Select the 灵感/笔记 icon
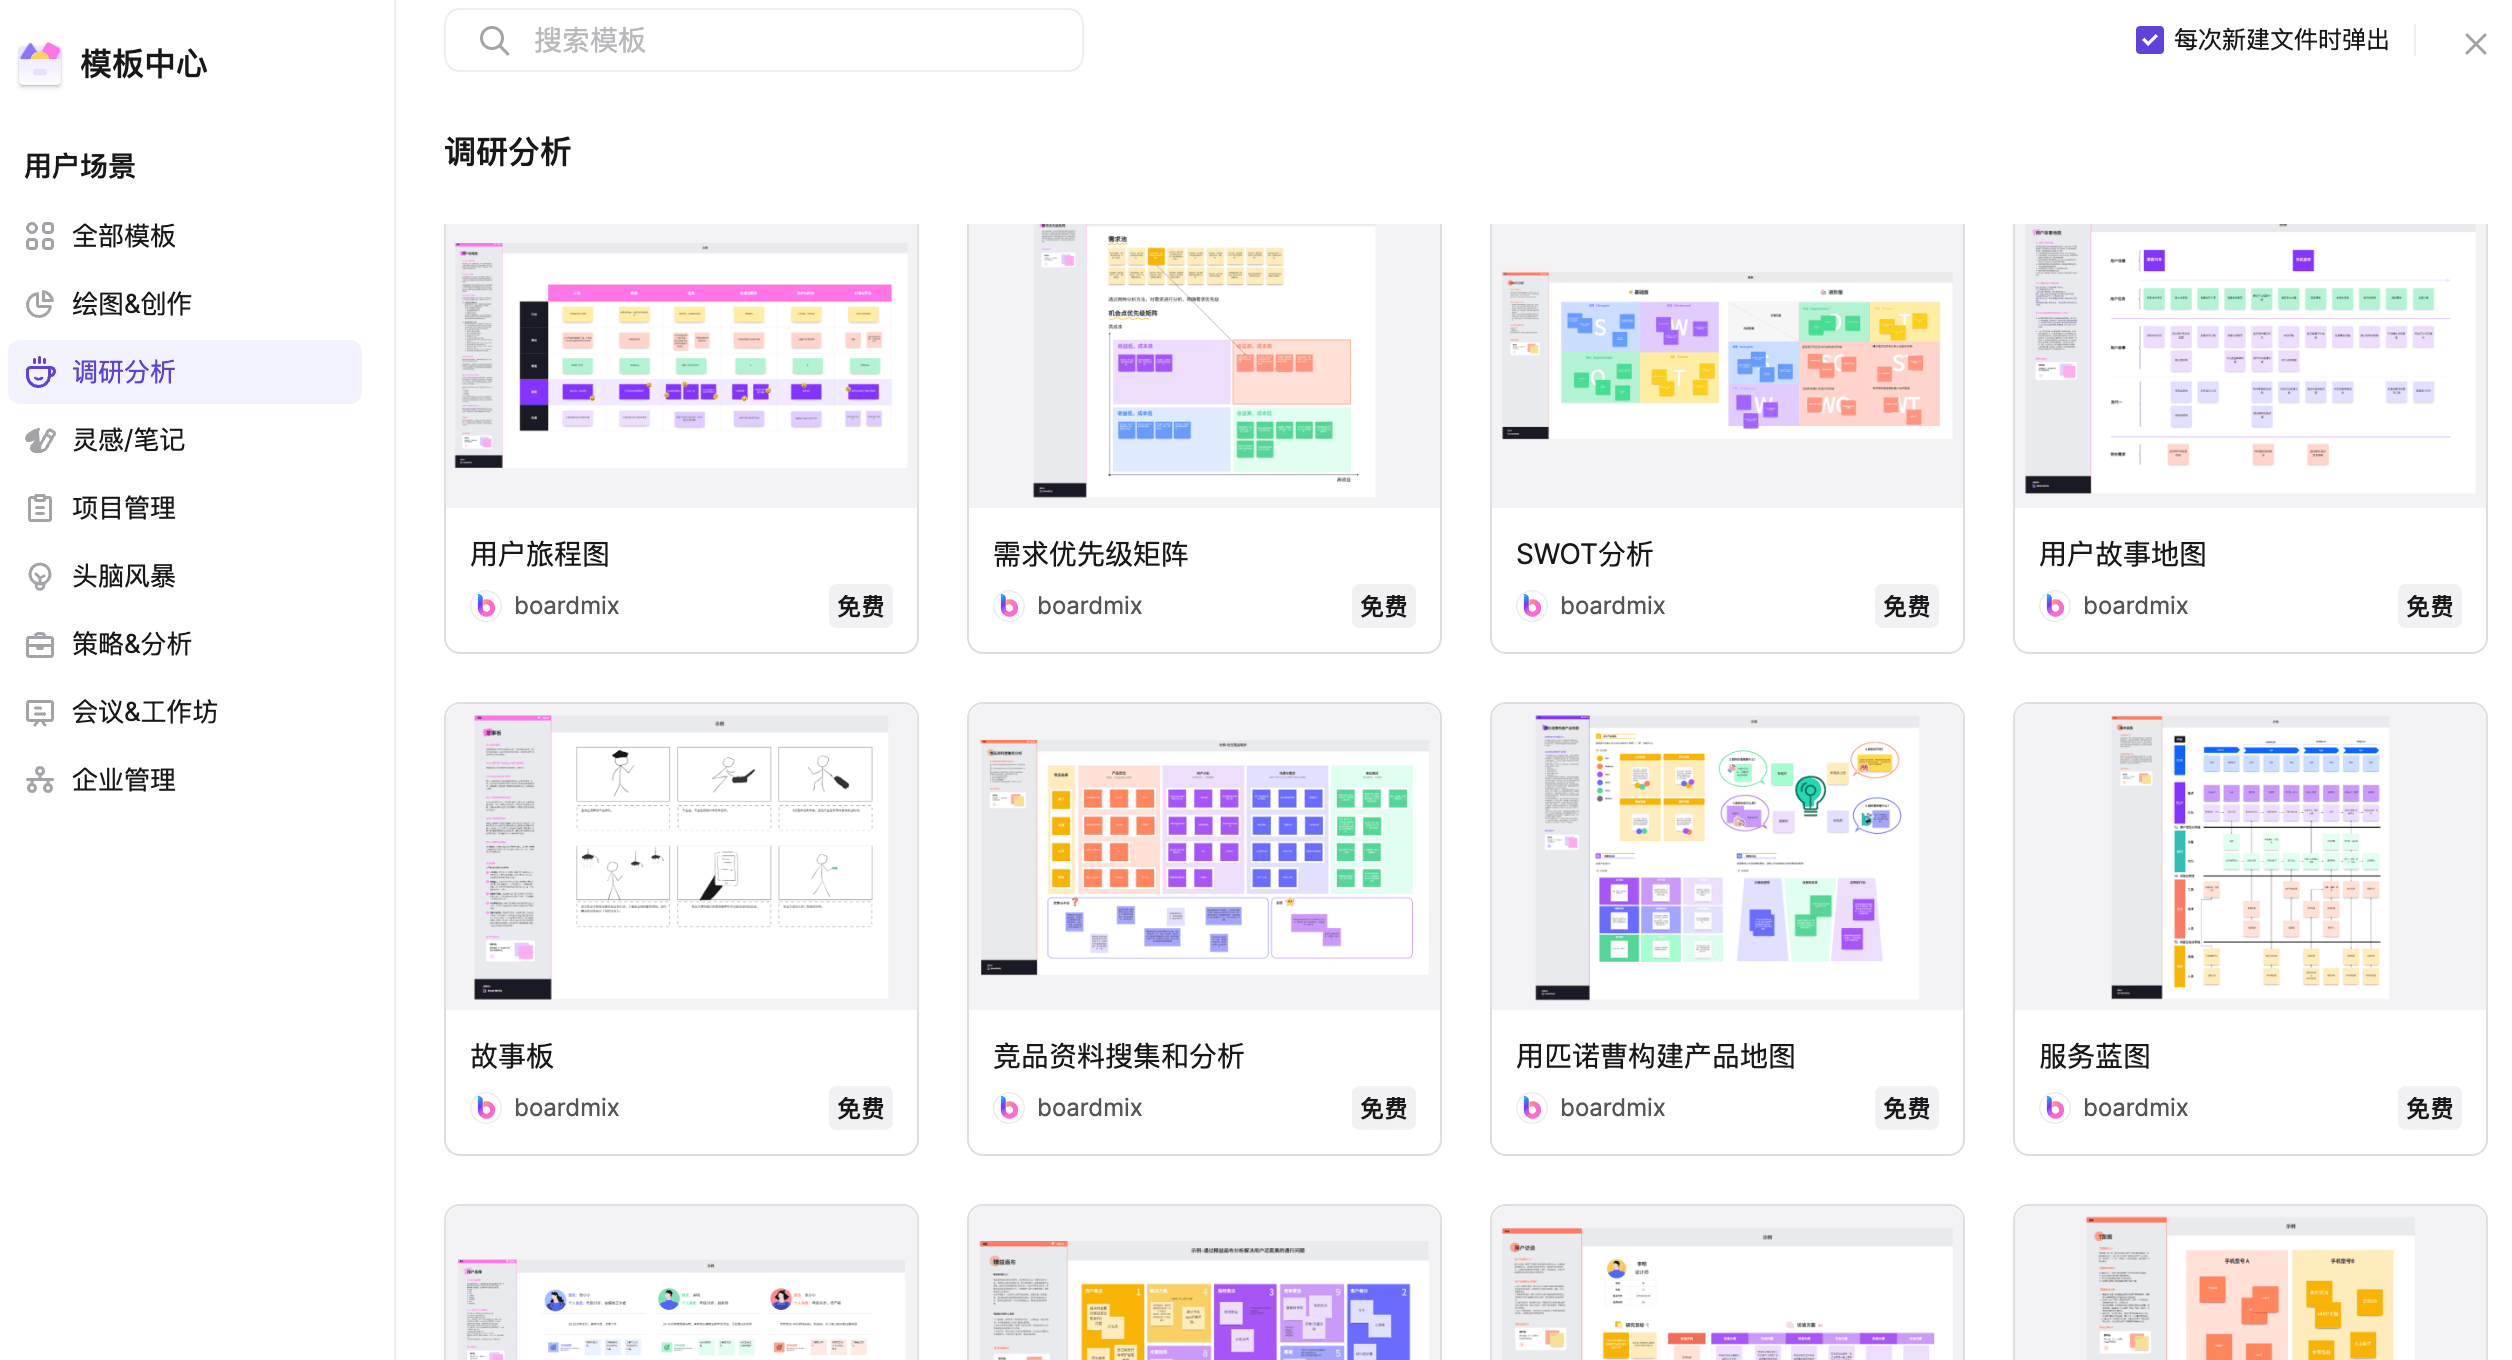The height and width of the screenshot is (1360, 2512). [x=40, y=440]
